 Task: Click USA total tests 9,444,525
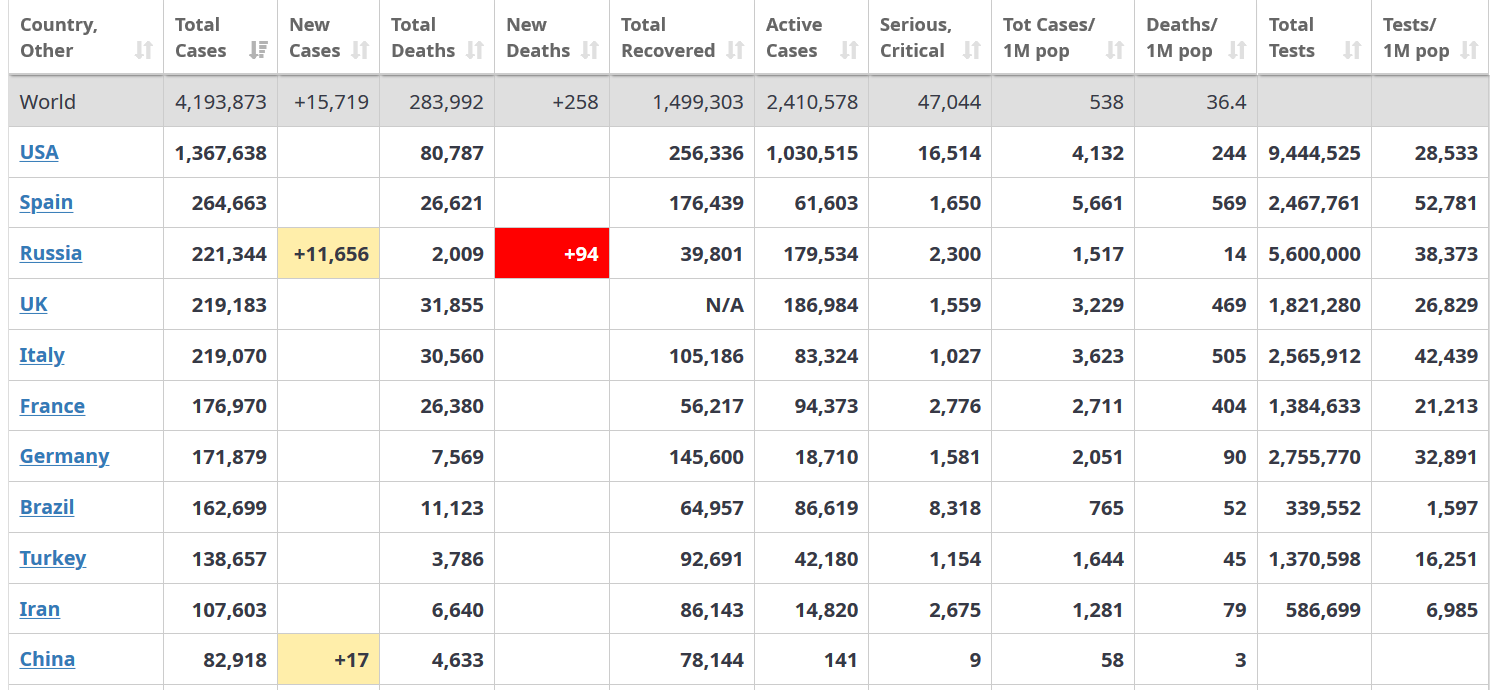(1314, 153)
